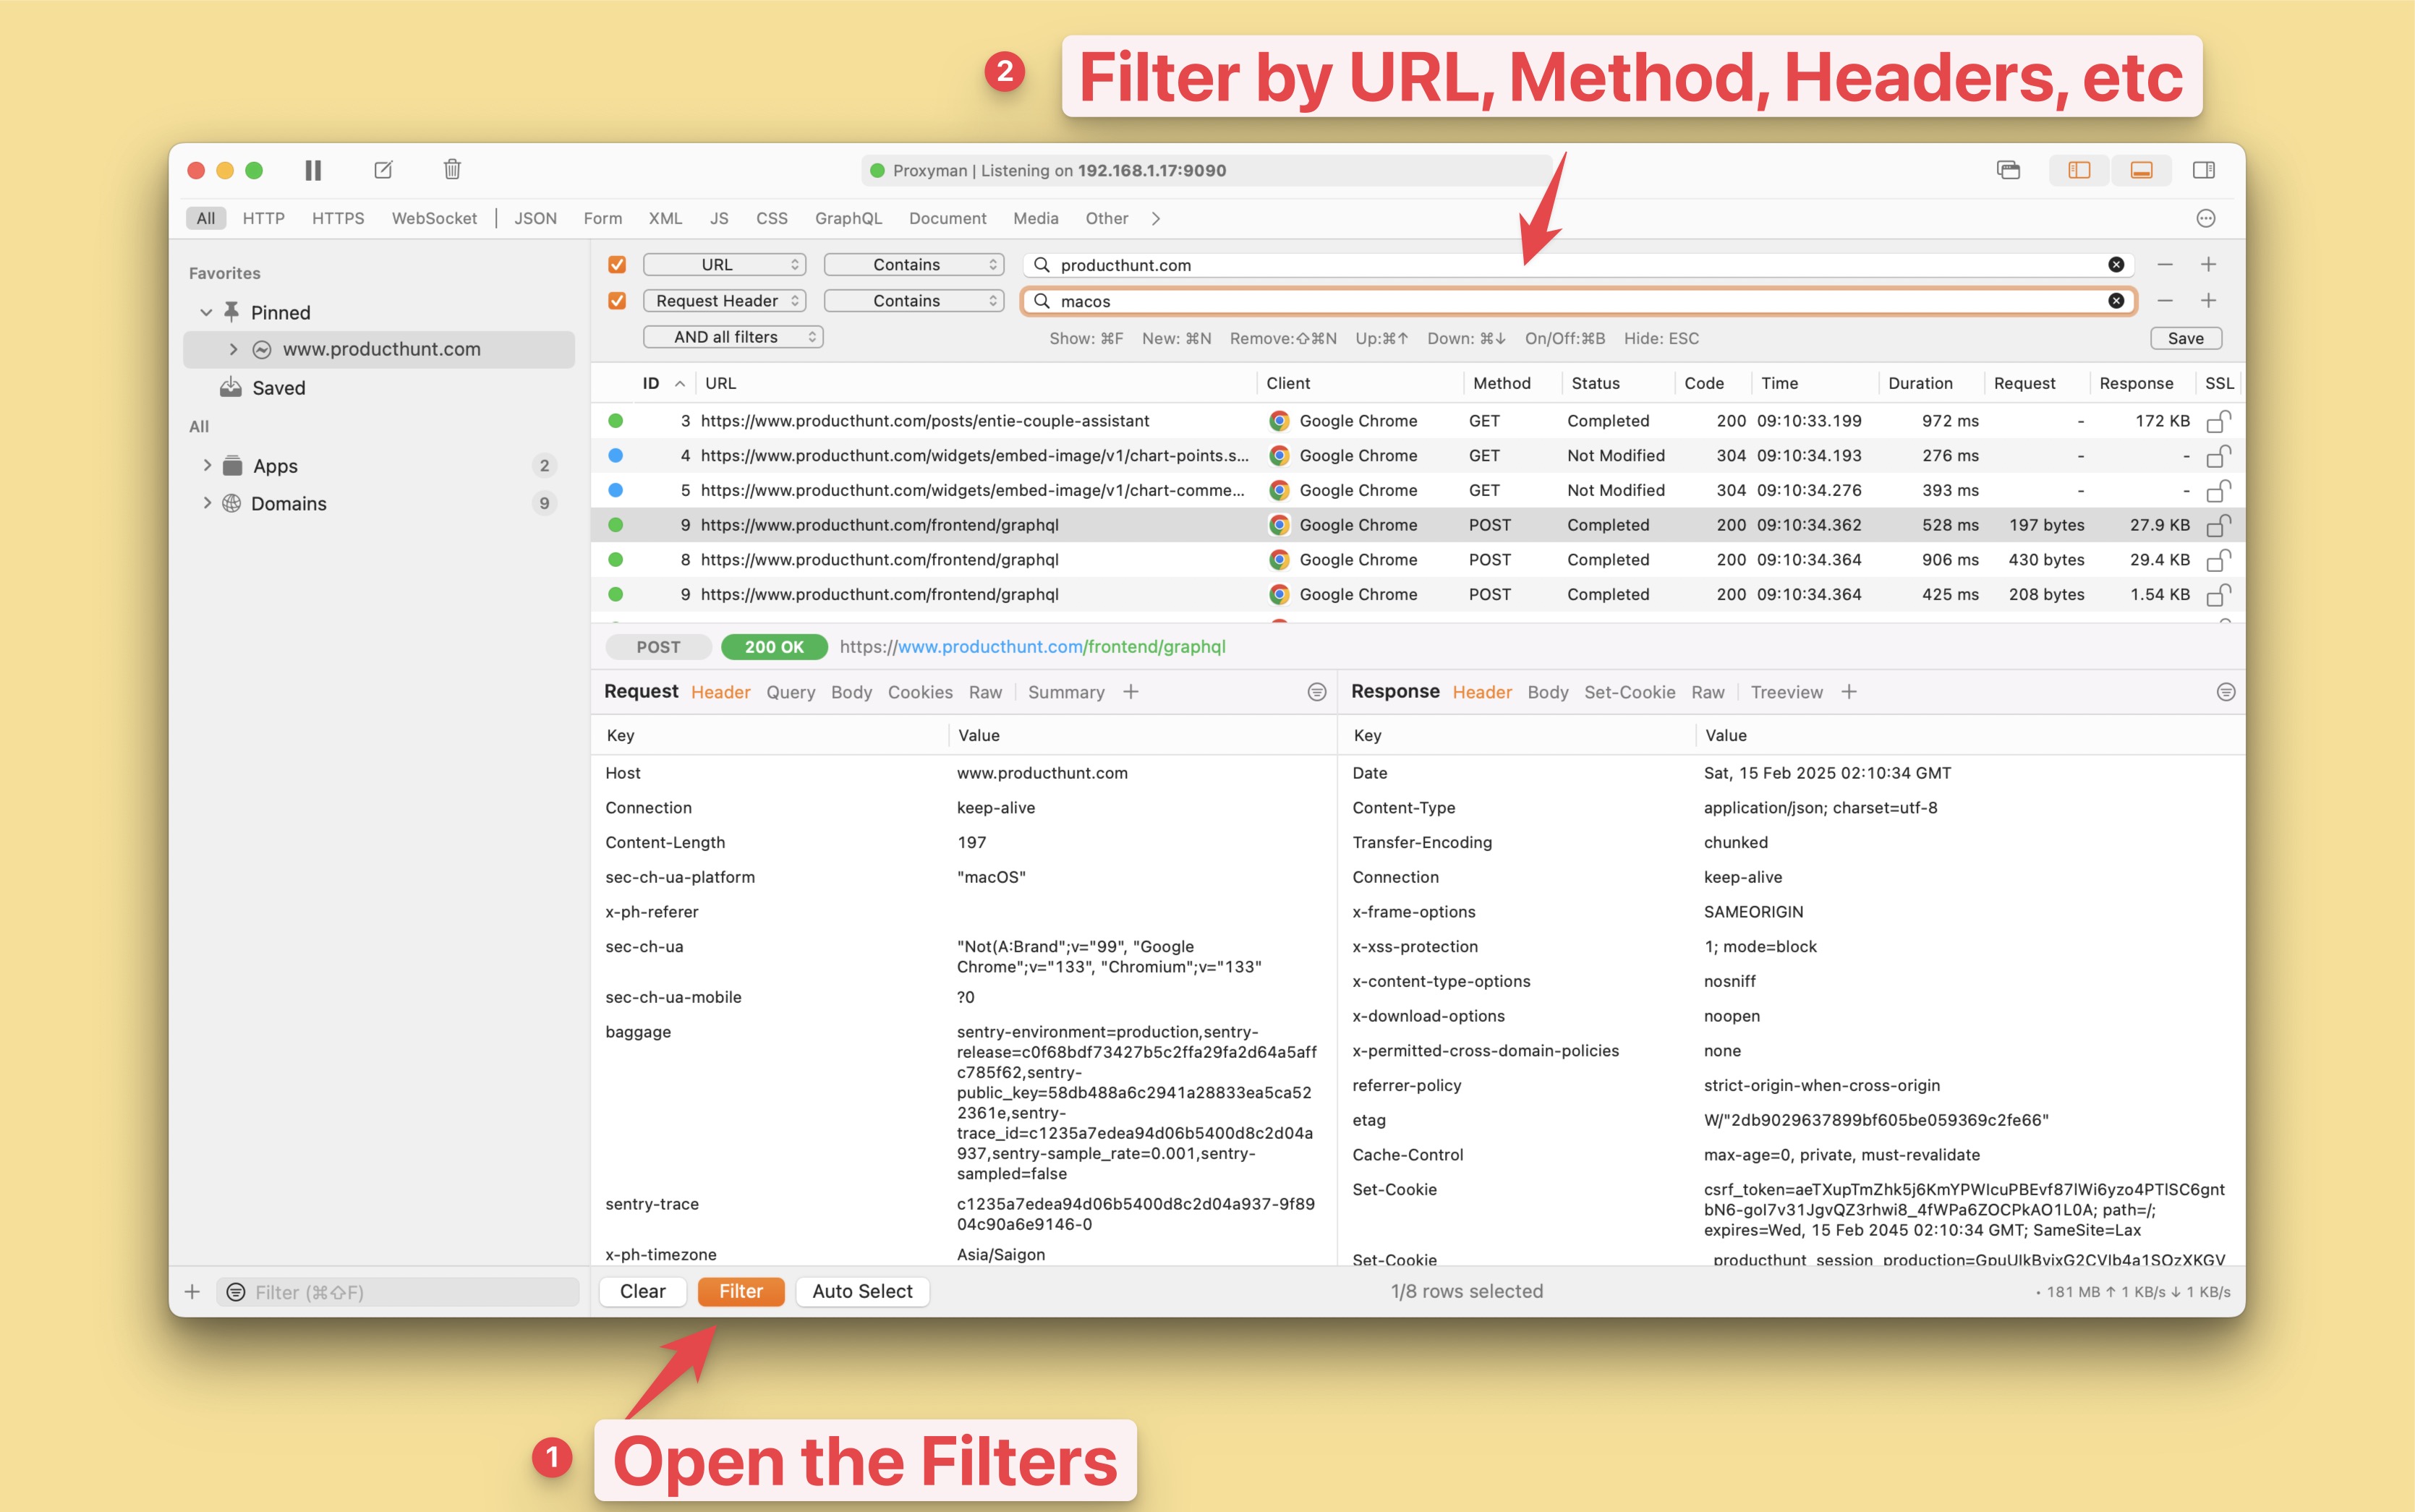Add a filter after Request Header row
2415x1512 pixels.
(2209, 301)
